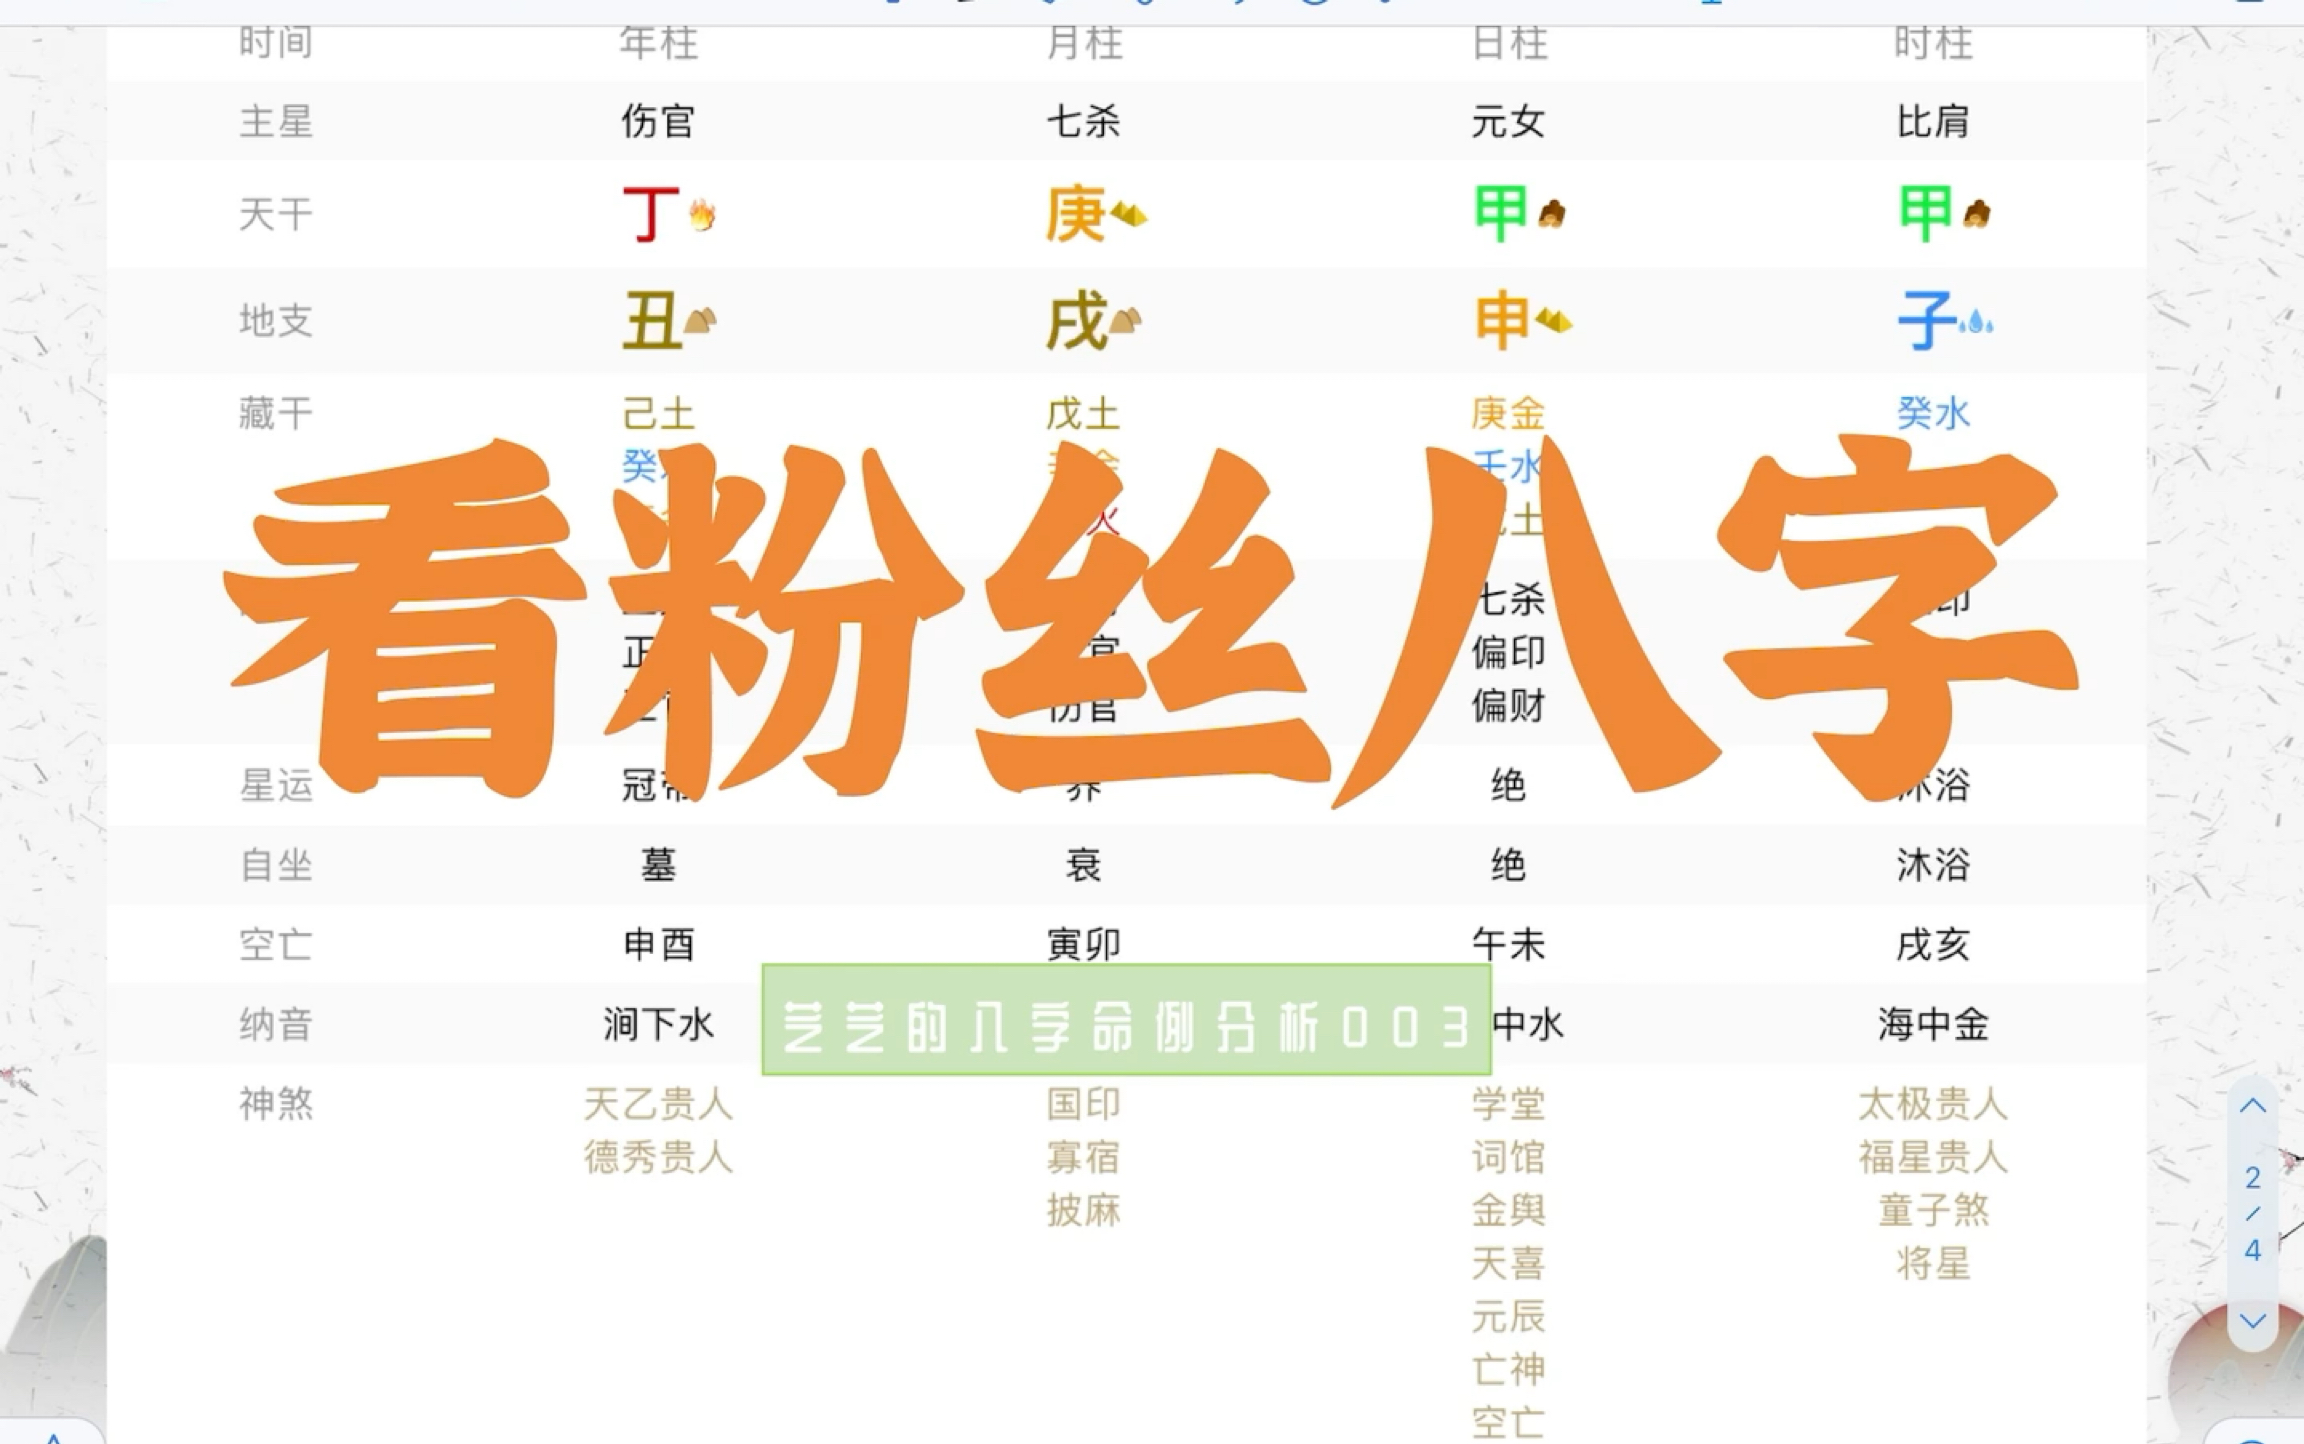
Task: Click 绝 in the 自坐 row
Action: (x=1508, y=864)
